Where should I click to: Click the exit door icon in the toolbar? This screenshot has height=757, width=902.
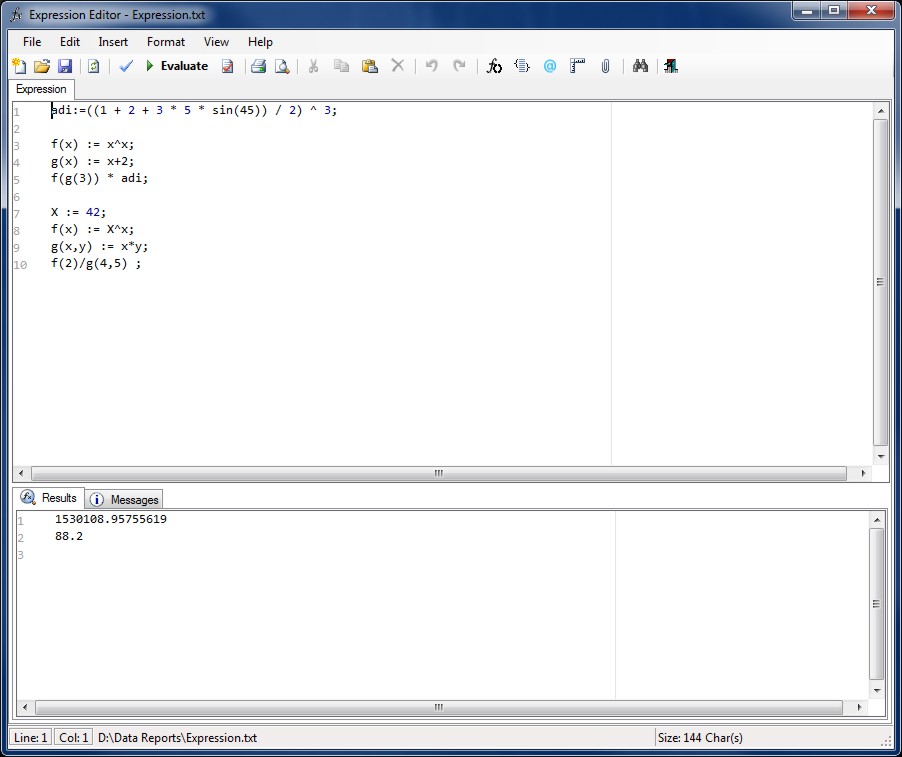(670, 66)
